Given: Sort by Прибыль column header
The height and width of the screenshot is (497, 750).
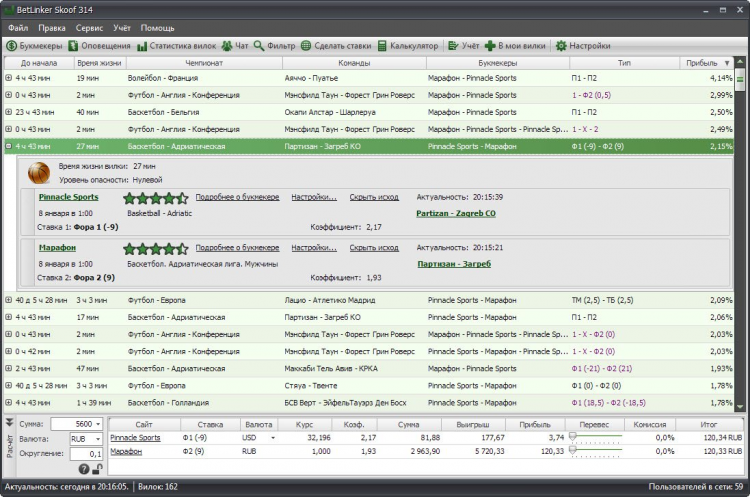Looking at the screenshot, I should click(x=707, y=63).
